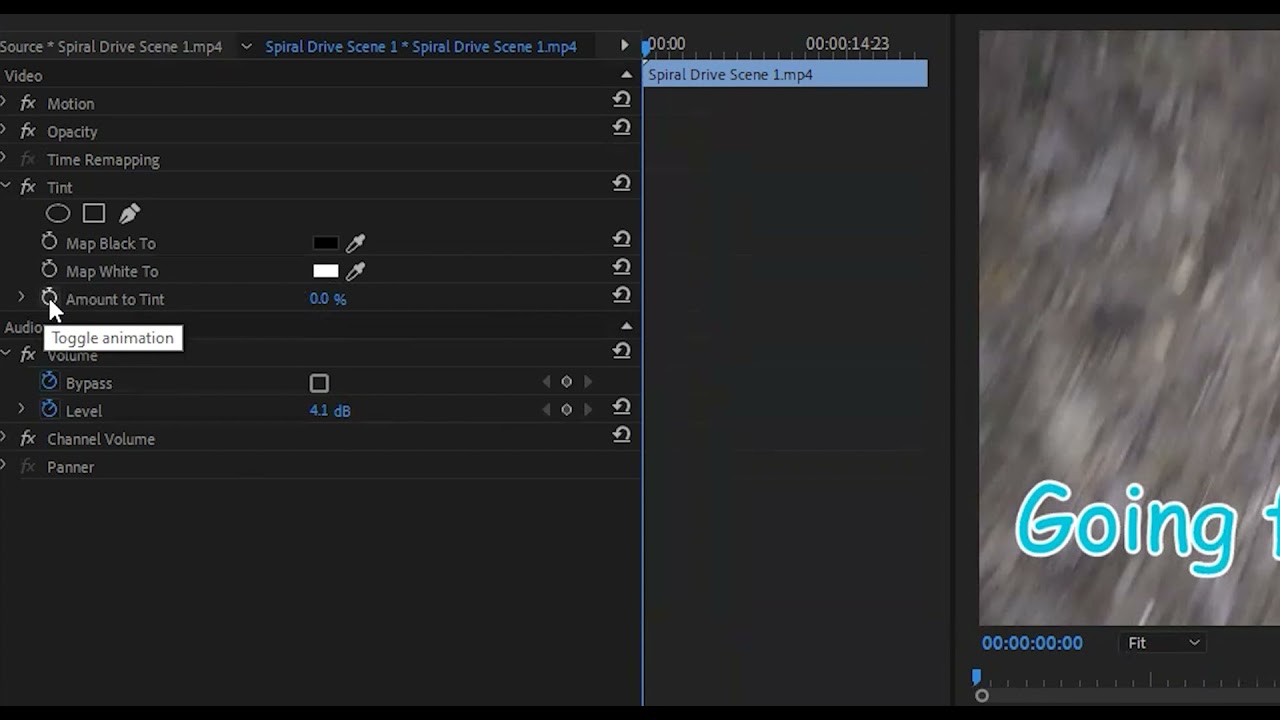Expand the Level parameter
The height and width of the screenshot is (720, 1280).
coord(21,410)
